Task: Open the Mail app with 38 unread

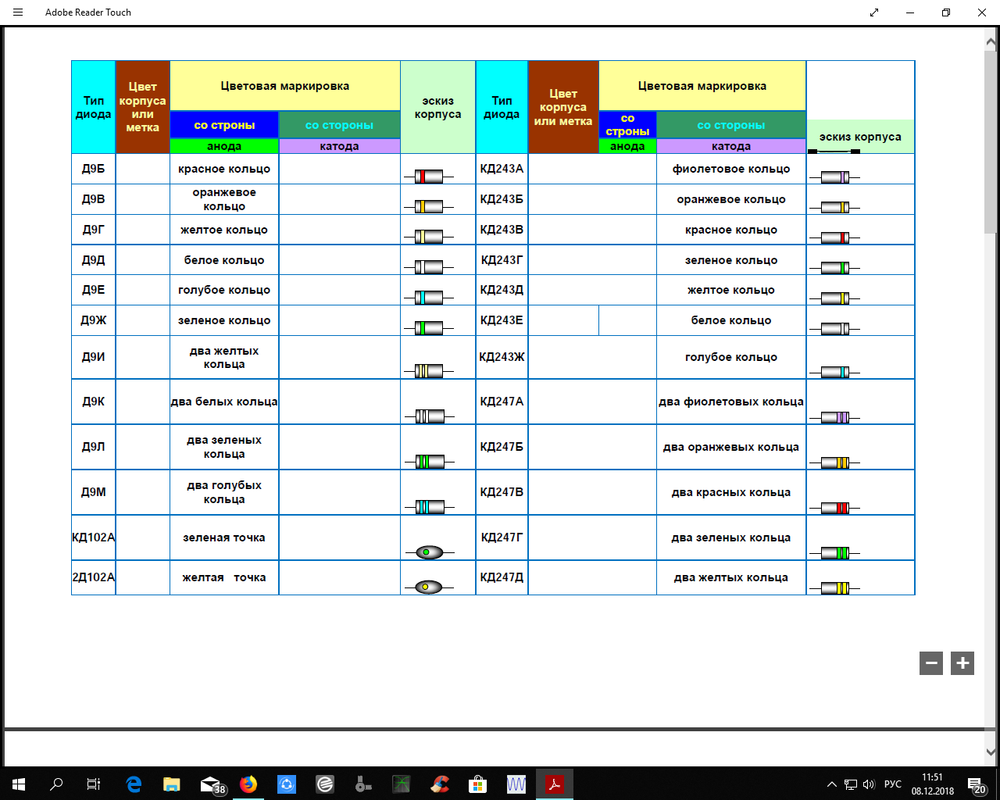Action: 212,785
